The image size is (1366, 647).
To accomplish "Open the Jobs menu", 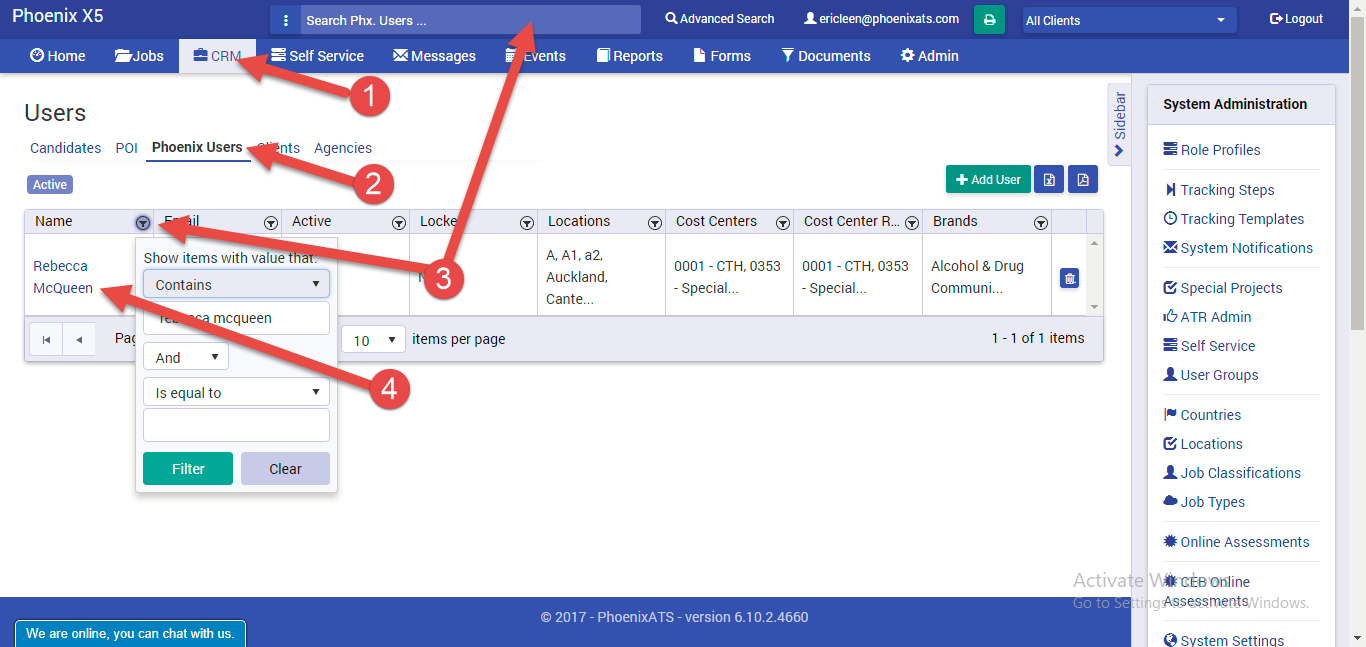I will click(139, 56).
